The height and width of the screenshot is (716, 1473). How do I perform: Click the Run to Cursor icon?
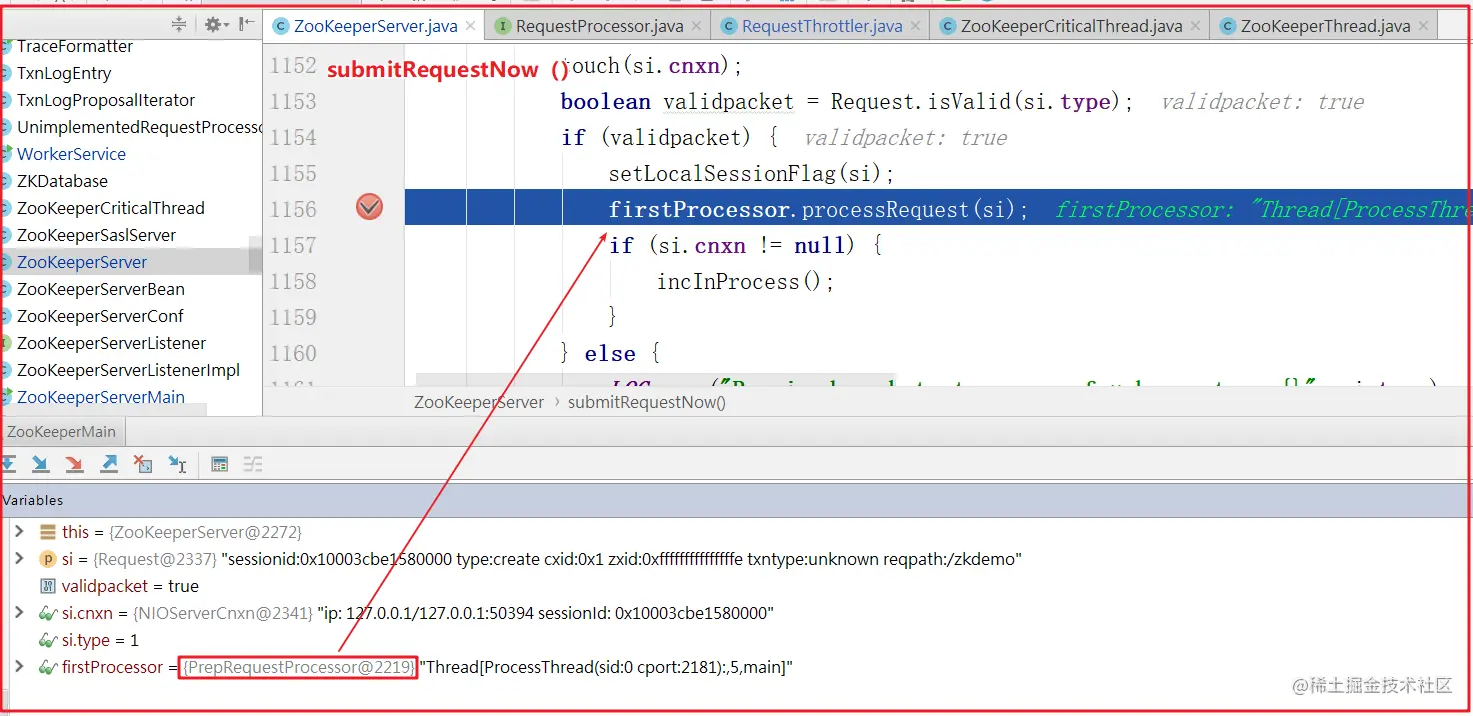[x=177, y=464]
